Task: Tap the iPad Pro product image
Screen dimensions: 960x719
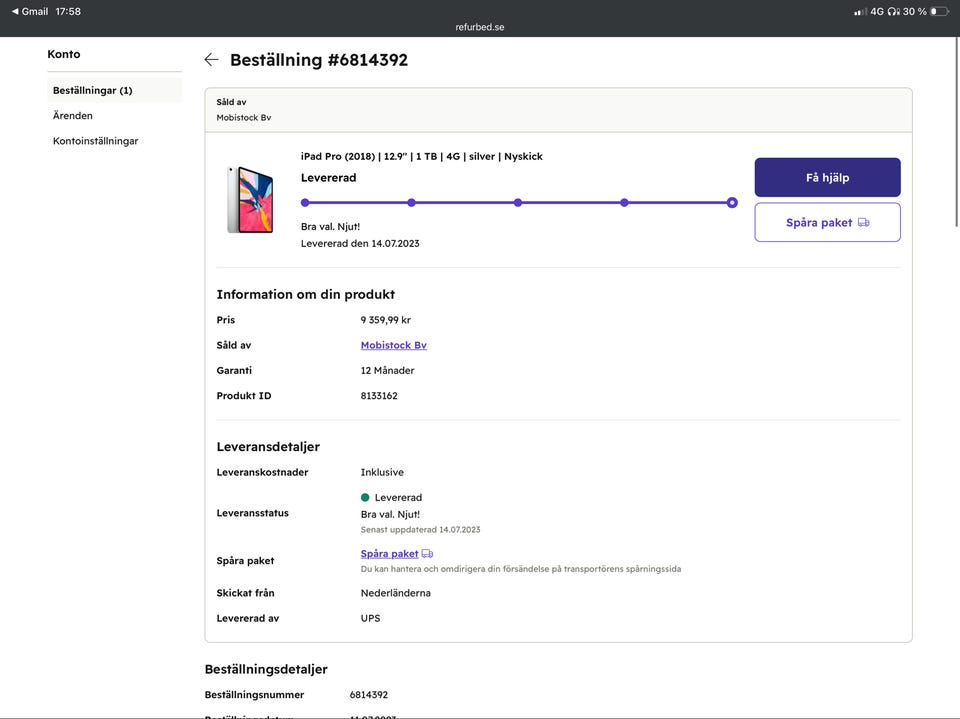Action: 249,200
